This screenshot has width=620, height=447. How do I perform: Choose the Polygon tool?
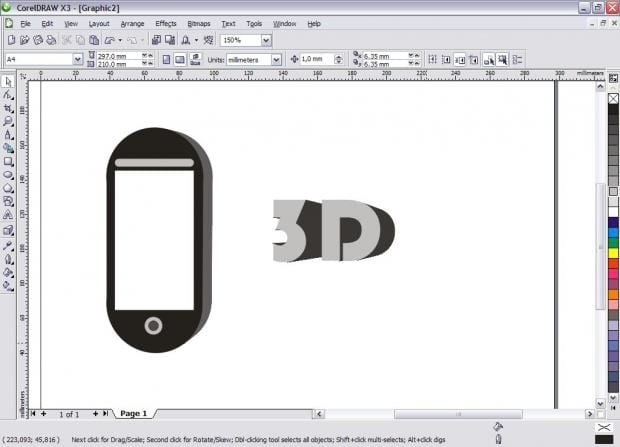tap(8, 188)
